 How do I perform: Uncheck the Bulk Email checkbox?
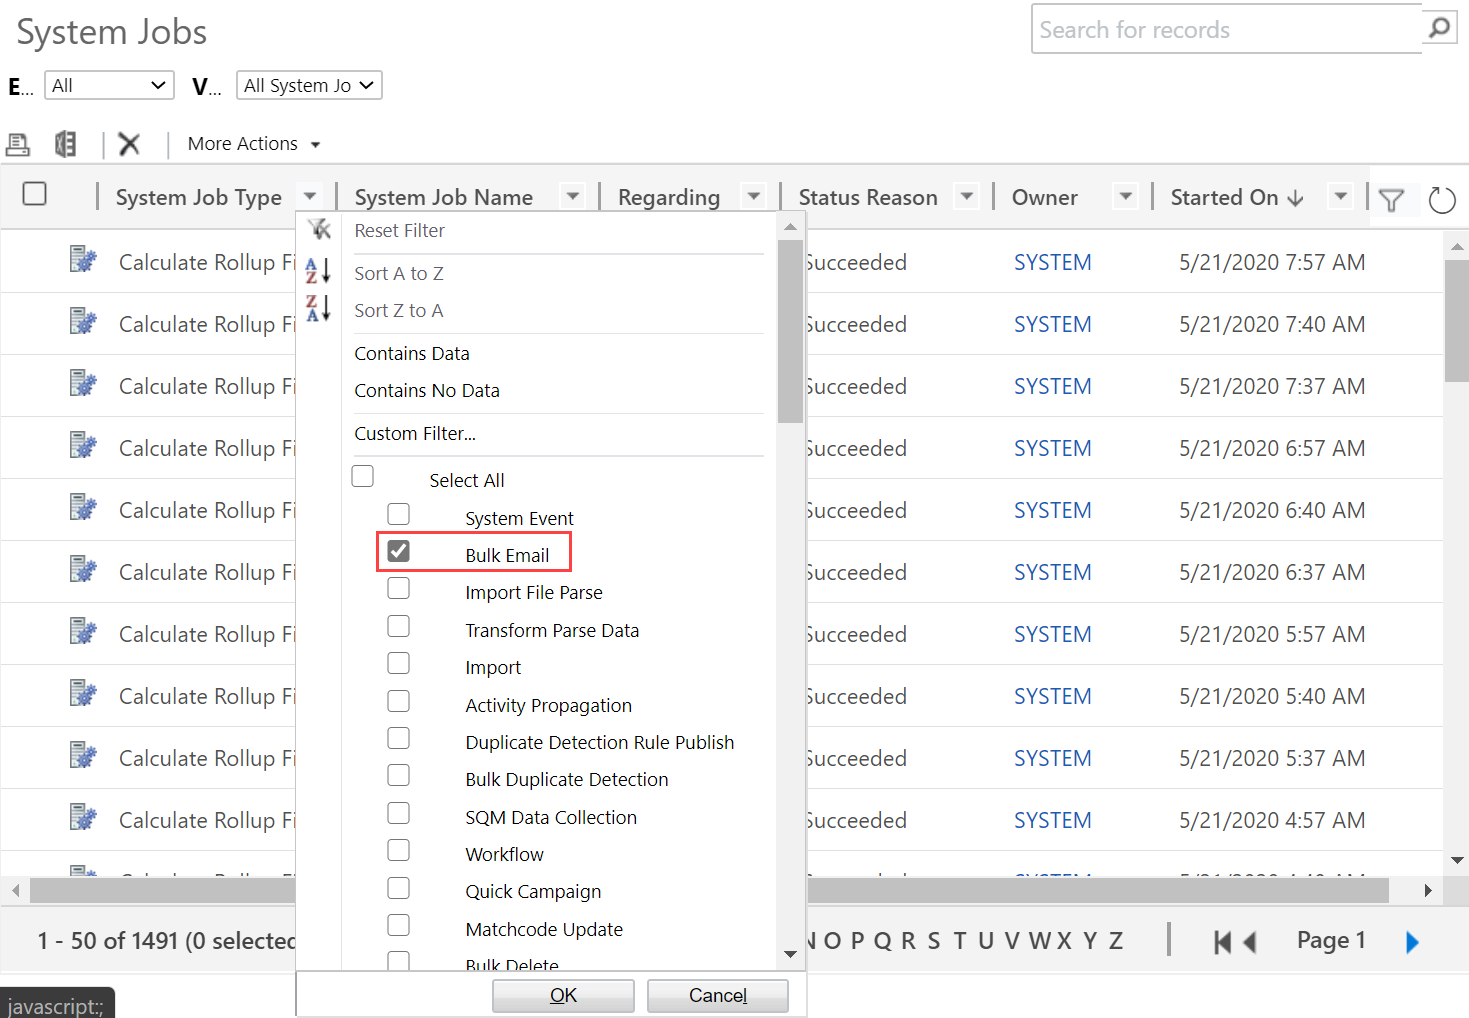[x=399, y=550]
